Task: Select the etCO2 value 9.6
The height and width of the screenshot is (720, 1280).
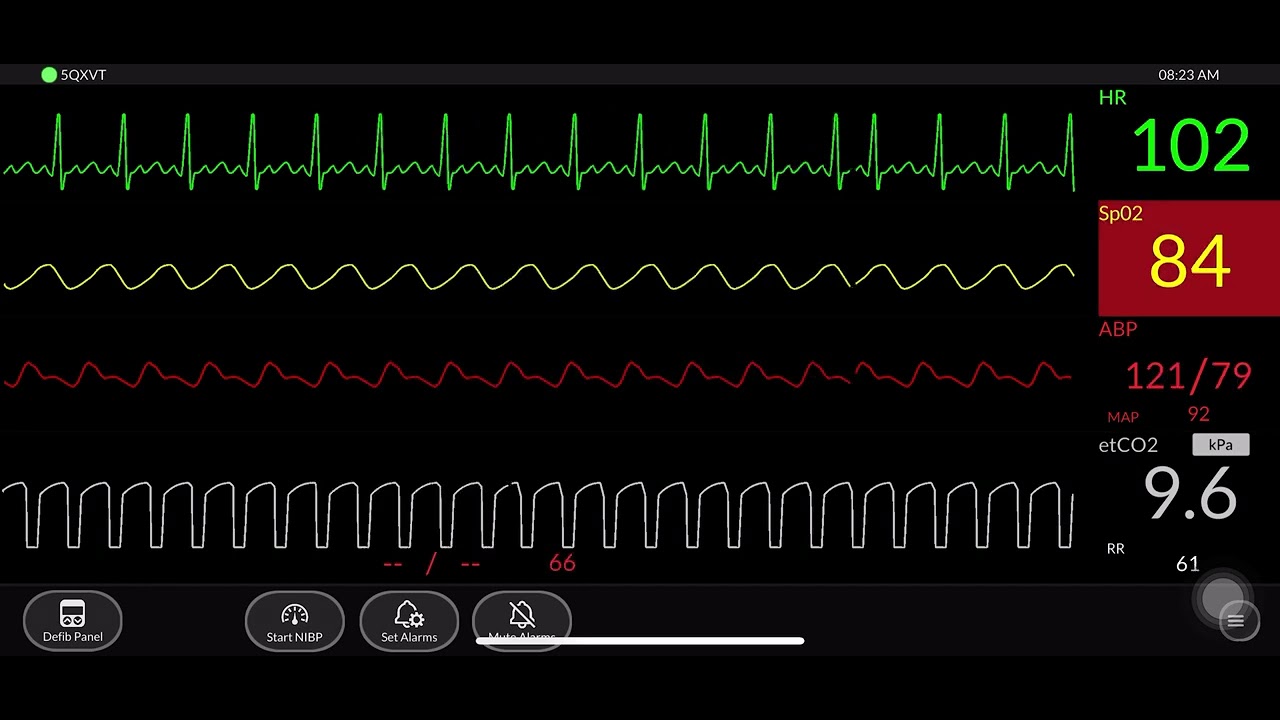Action: tap(1190, 494)
